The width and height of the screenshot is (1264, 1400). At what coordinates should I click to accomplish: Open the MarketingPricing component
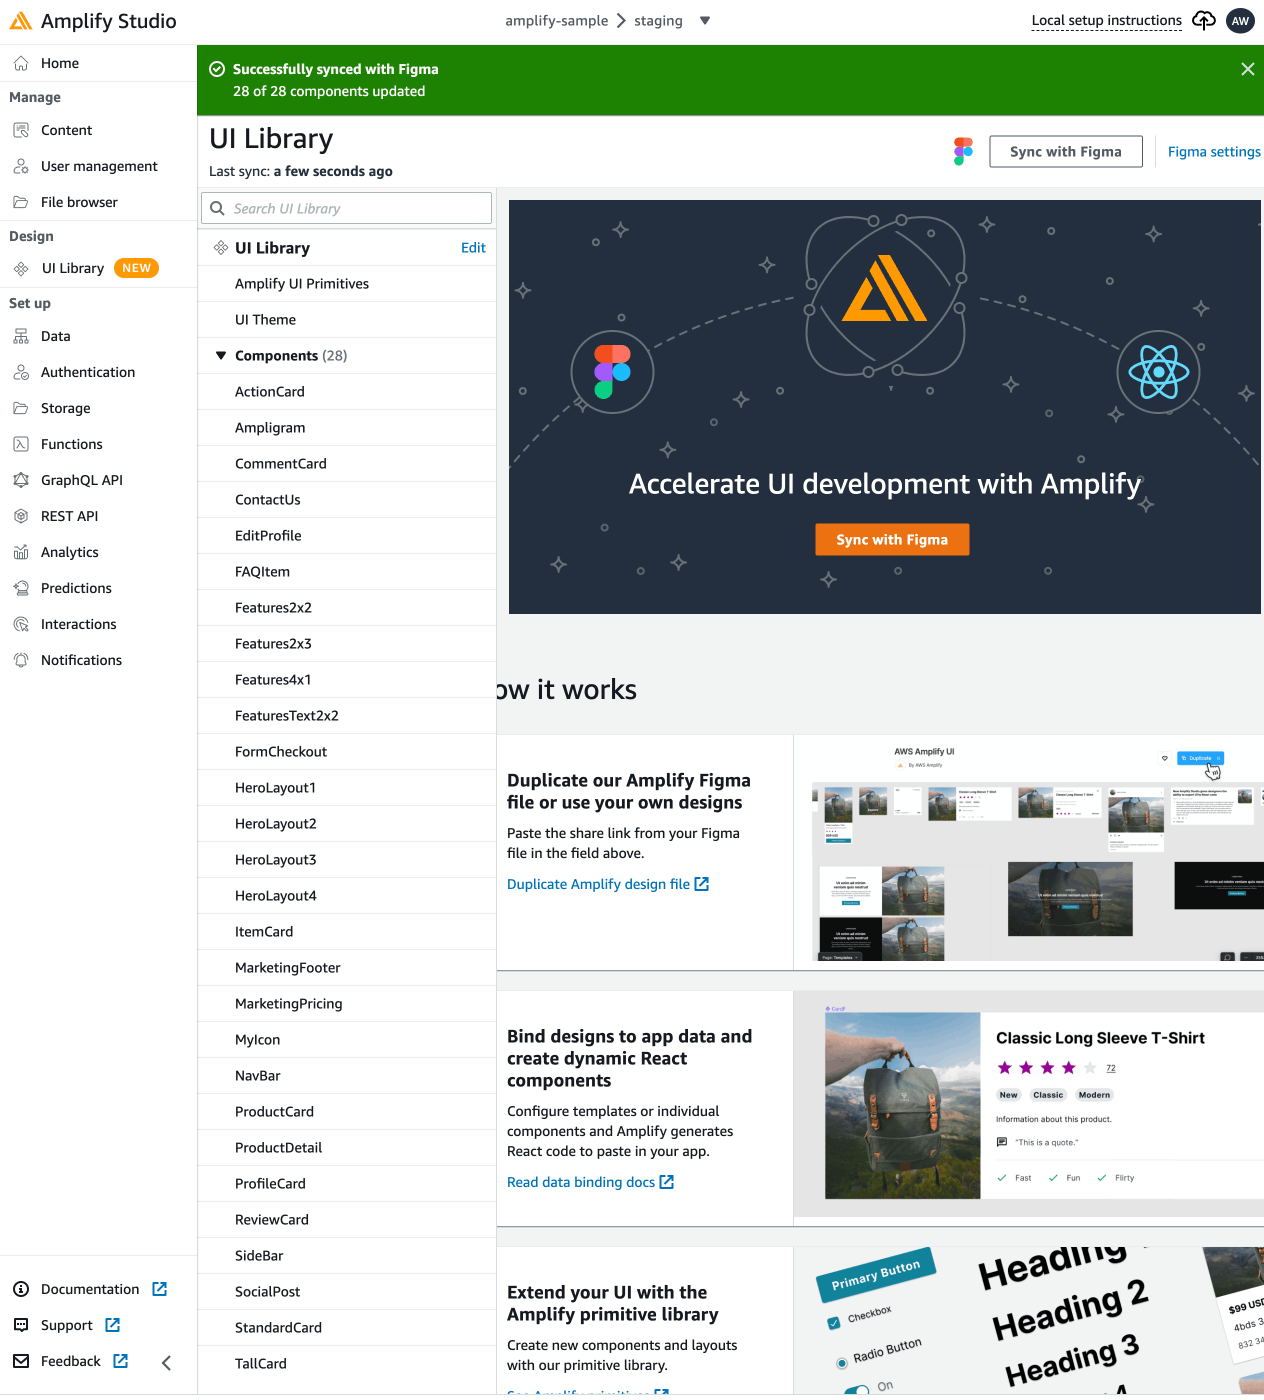point(346,1004)
